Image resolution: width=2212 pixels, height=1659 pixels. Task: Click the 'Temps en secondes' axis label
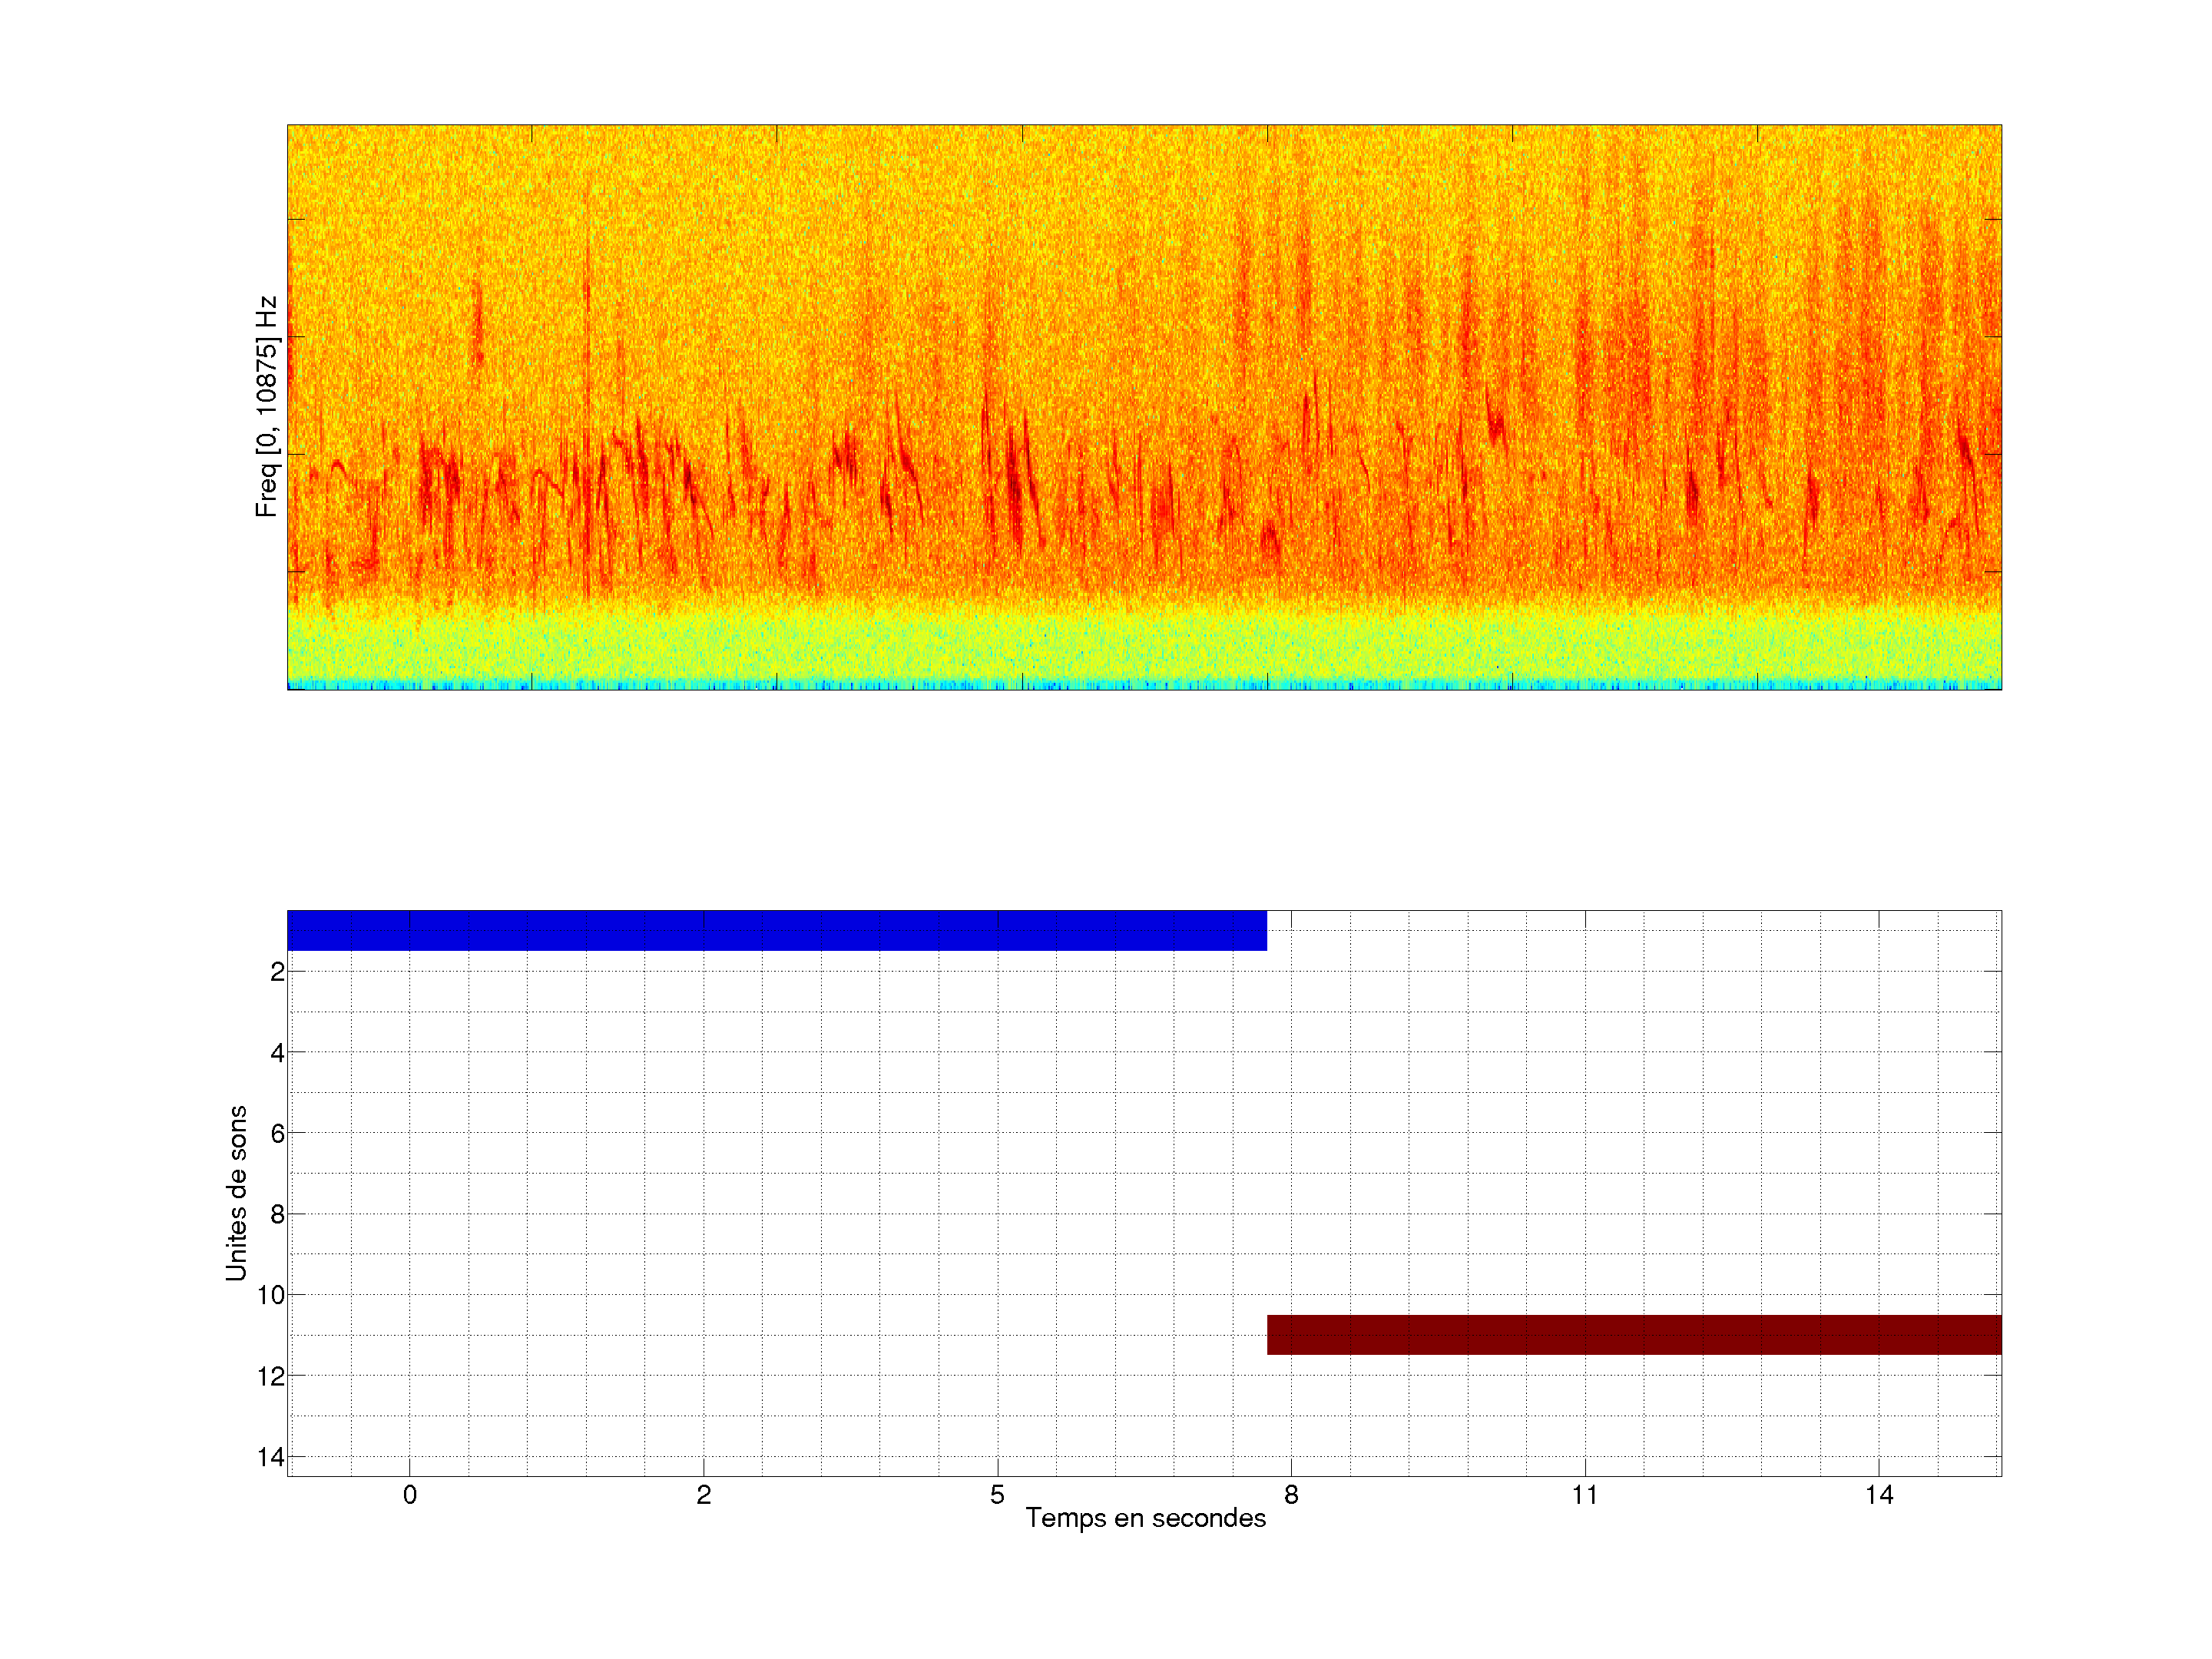[1145, 1518]
